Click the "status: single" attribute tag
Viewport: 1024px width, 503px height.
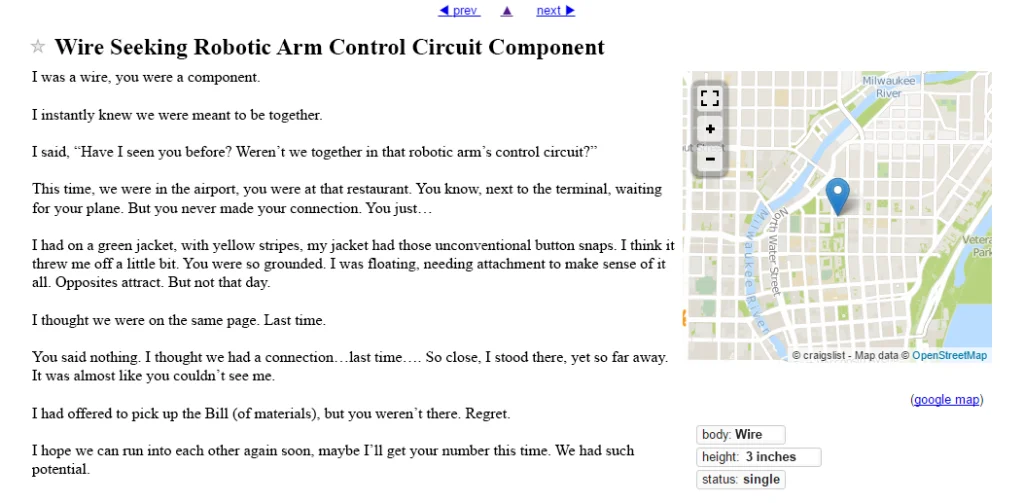point(741,480)
